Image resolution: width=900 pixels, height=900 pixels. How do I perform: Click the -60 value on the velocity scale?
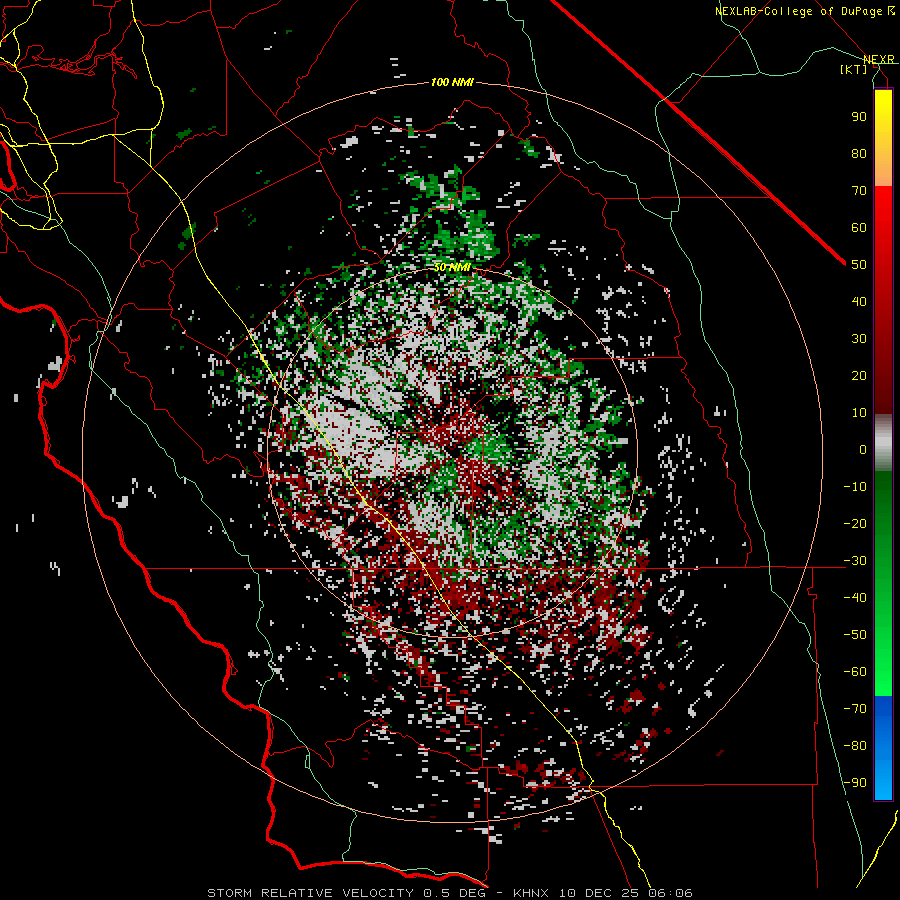pyautogui.click(x=855, y=672)
